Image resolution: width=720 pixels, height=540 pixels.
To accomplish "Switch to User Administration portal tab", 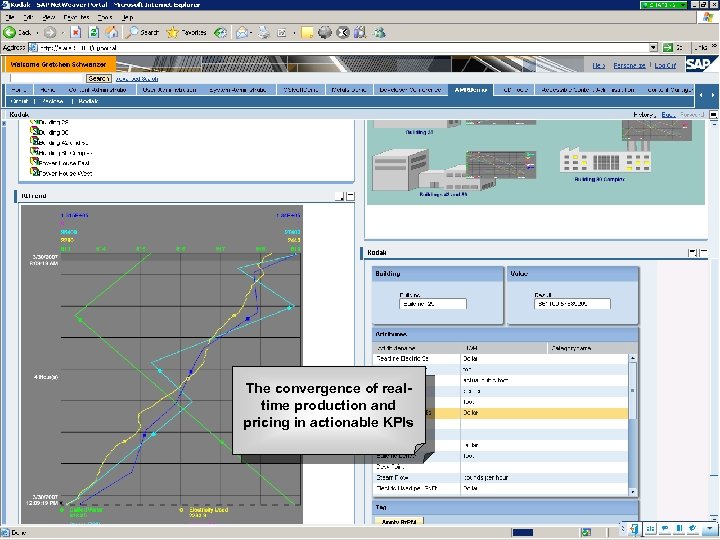I will pos(169,90).
